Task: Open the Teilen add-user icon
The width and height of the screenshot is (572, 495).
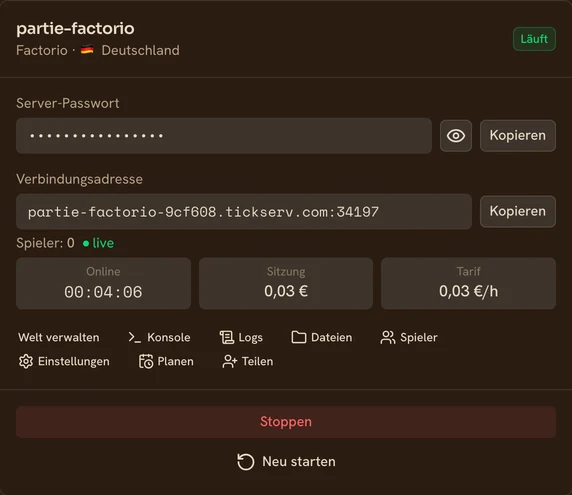Action: pos(230,361)
